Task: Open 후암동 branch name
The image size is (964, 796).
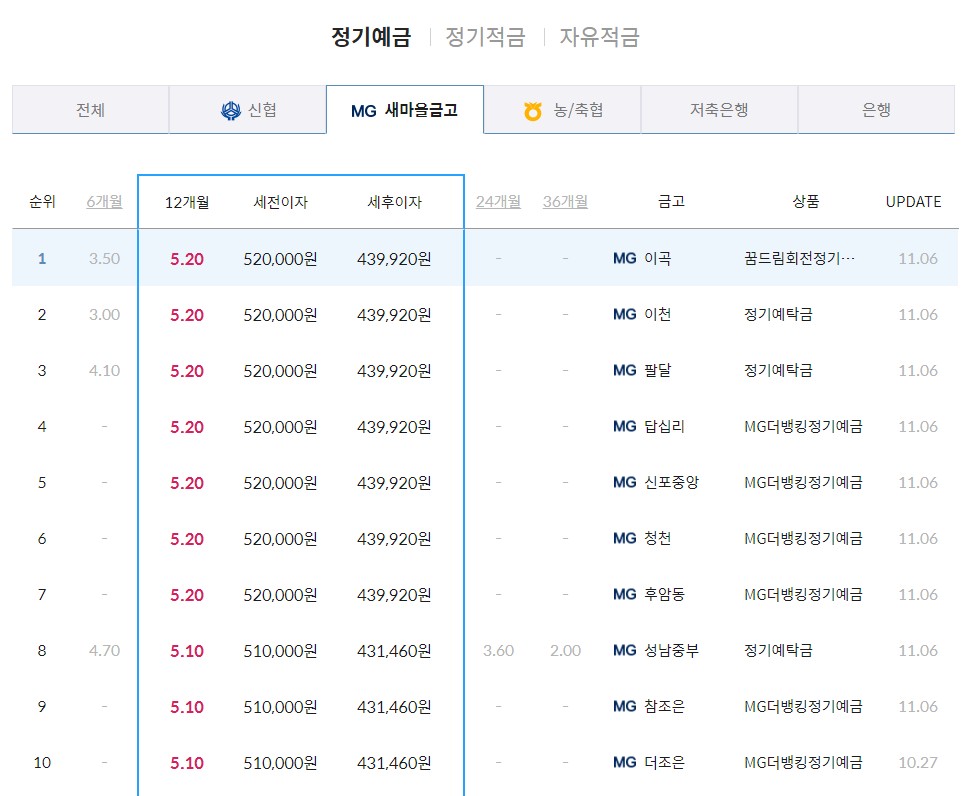Action: tap(664, 594)
